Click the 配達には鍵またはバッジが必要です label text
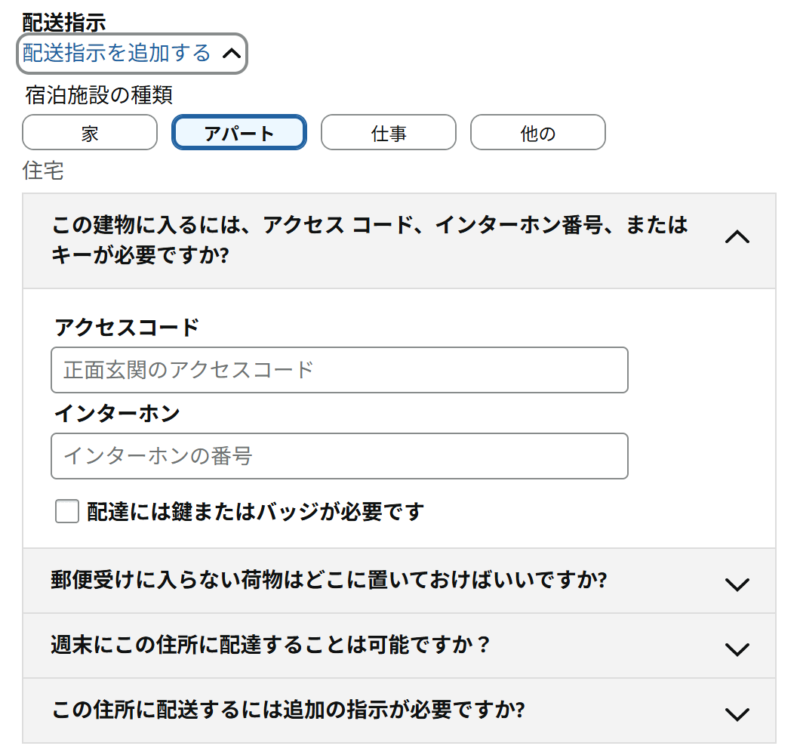 [255, 512]
